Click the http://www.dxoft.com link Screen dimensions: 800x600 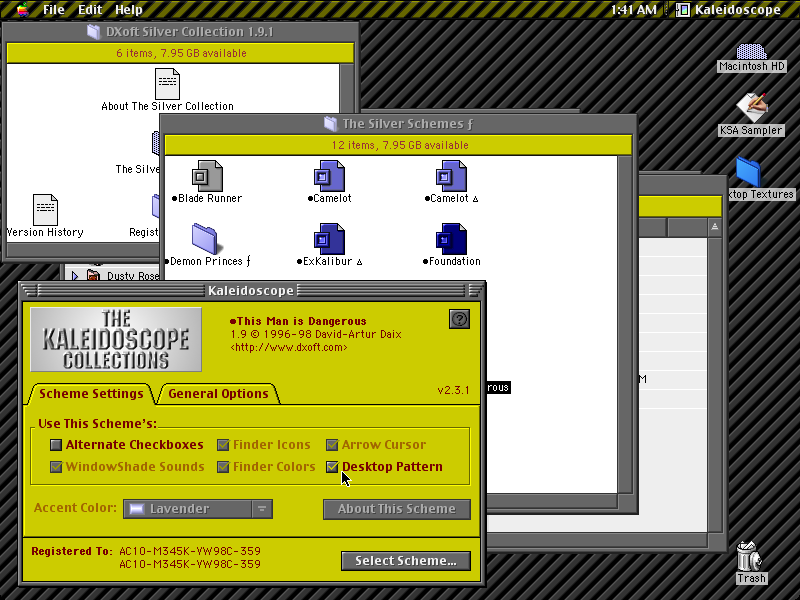coord(289,347)
